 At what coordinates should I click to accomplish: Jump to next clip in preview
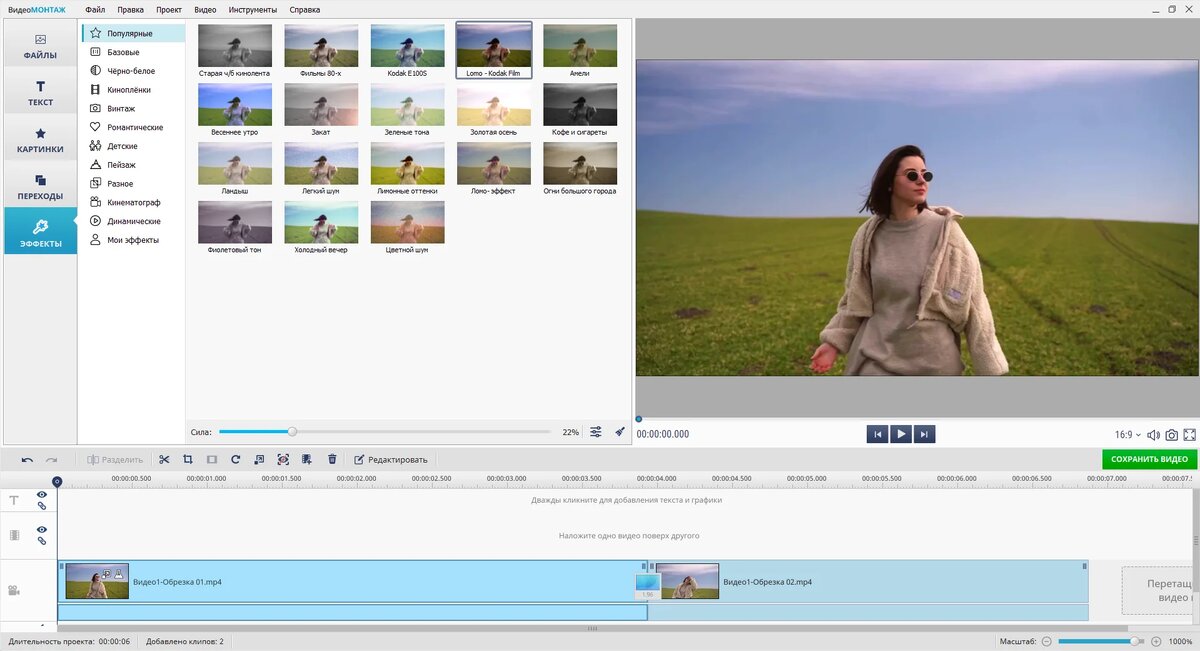[925, 434]
